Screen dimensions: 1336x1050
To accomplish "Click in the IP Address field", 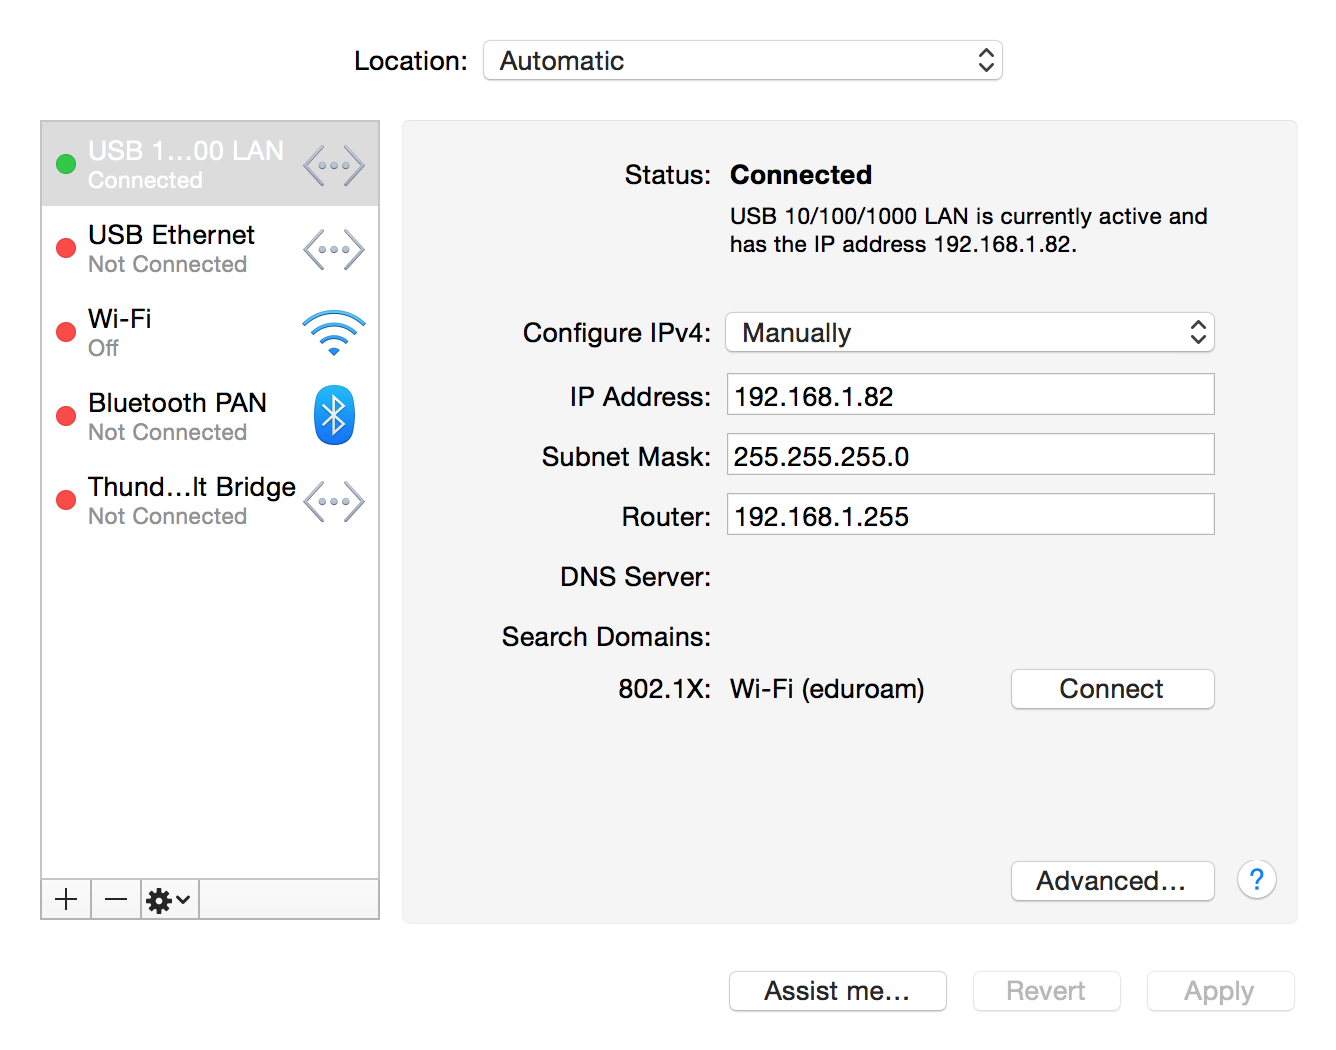I will click(970, 395).
